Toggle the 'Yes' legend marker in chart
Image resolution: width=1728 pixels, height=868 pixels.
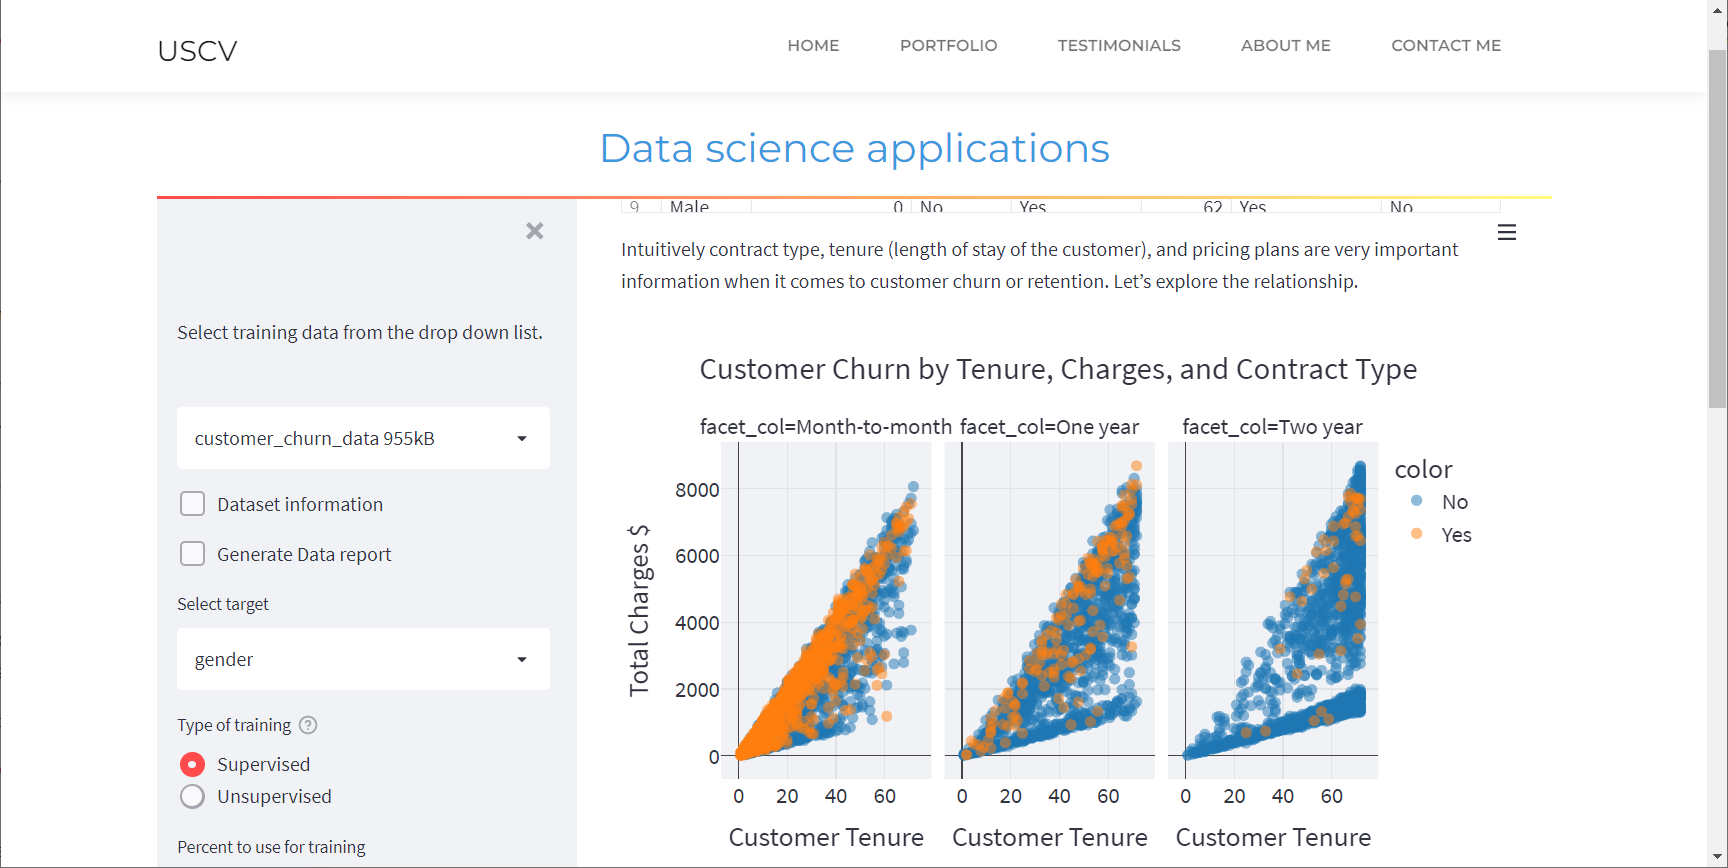(x=1416, y=534)
